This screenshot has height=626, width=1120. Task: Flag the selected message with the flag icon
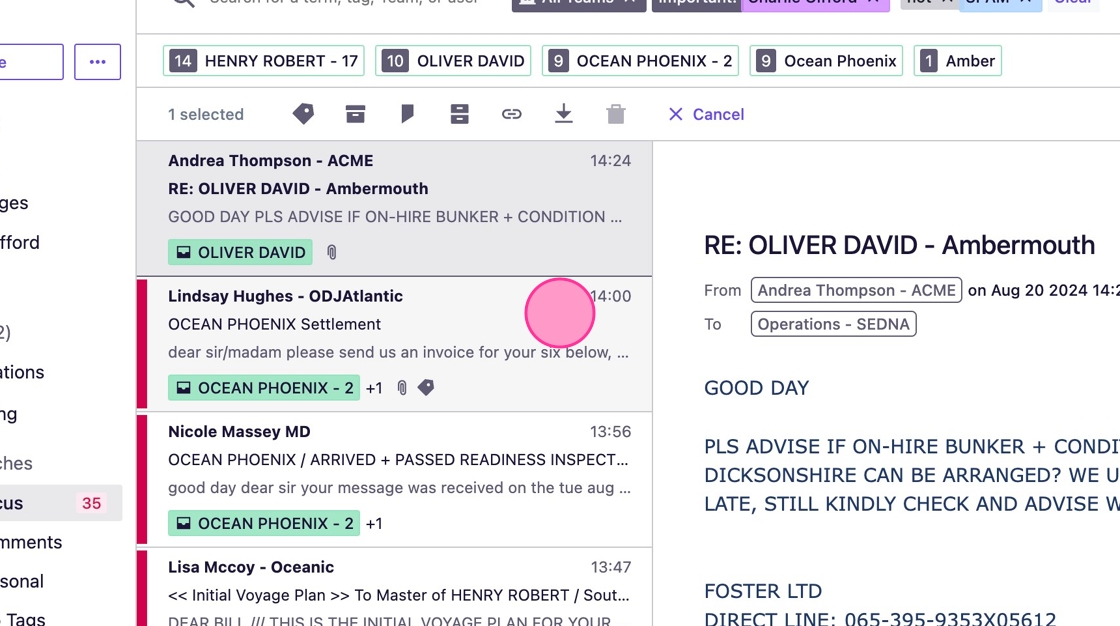click(407, 114)
